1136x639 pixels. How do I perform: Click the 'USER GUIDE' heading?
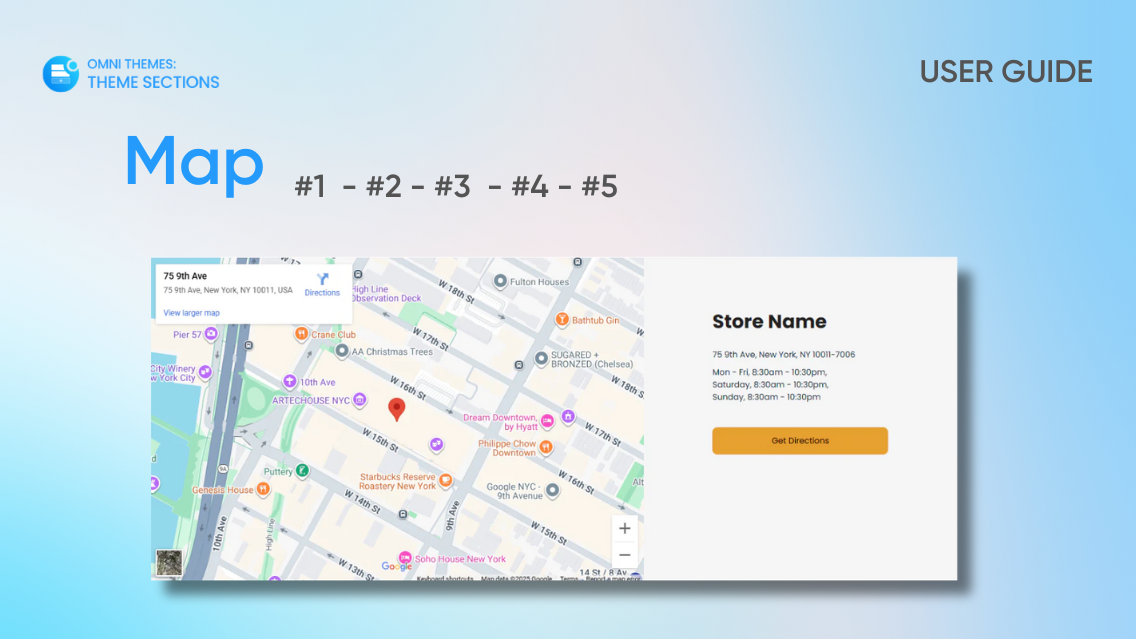[x=1006, y=72]
